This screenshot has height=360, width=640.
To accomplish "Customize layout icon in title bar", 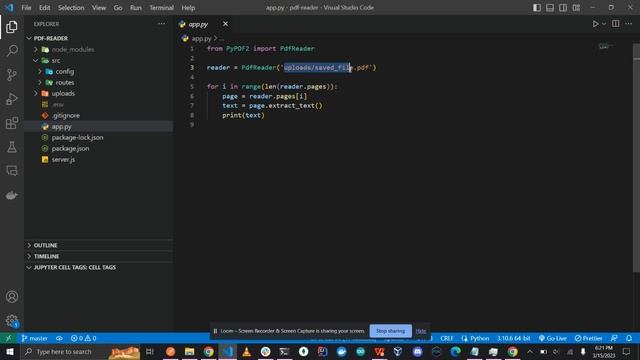I will [x=576, y=8].
